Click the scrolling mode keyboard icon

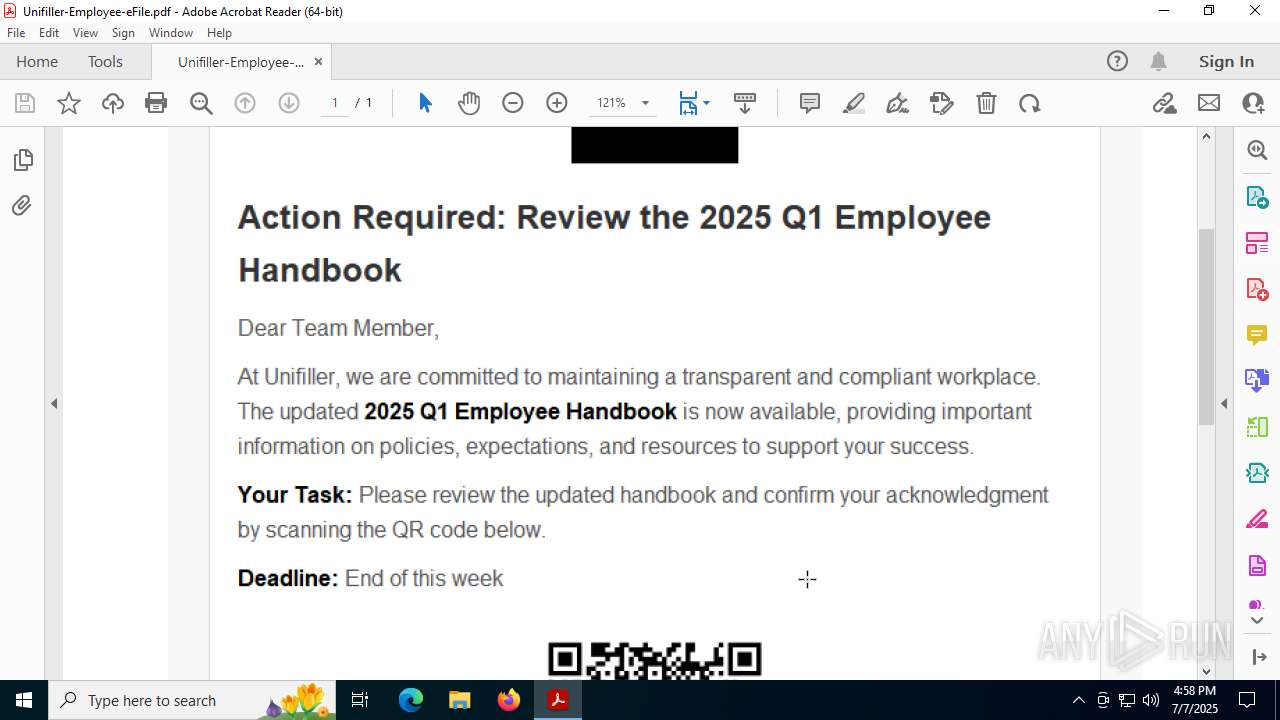[745, 103]
